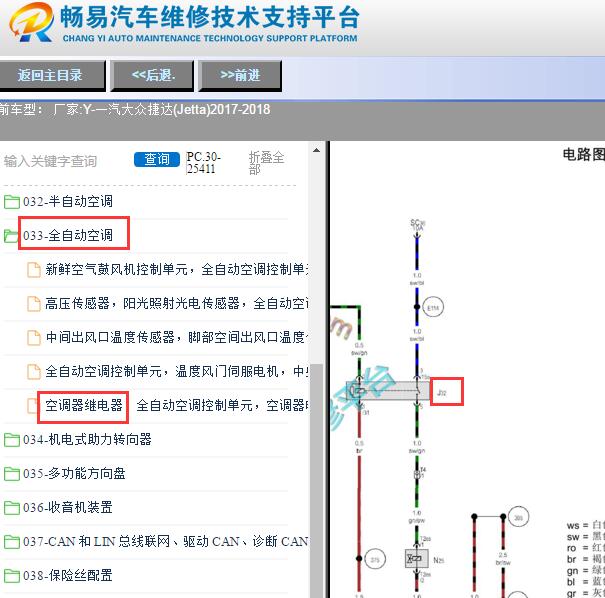Click SC fuse symbol atop diagram
The height and width of the screenshot is (598, 605).
click(x=417, y=226)
